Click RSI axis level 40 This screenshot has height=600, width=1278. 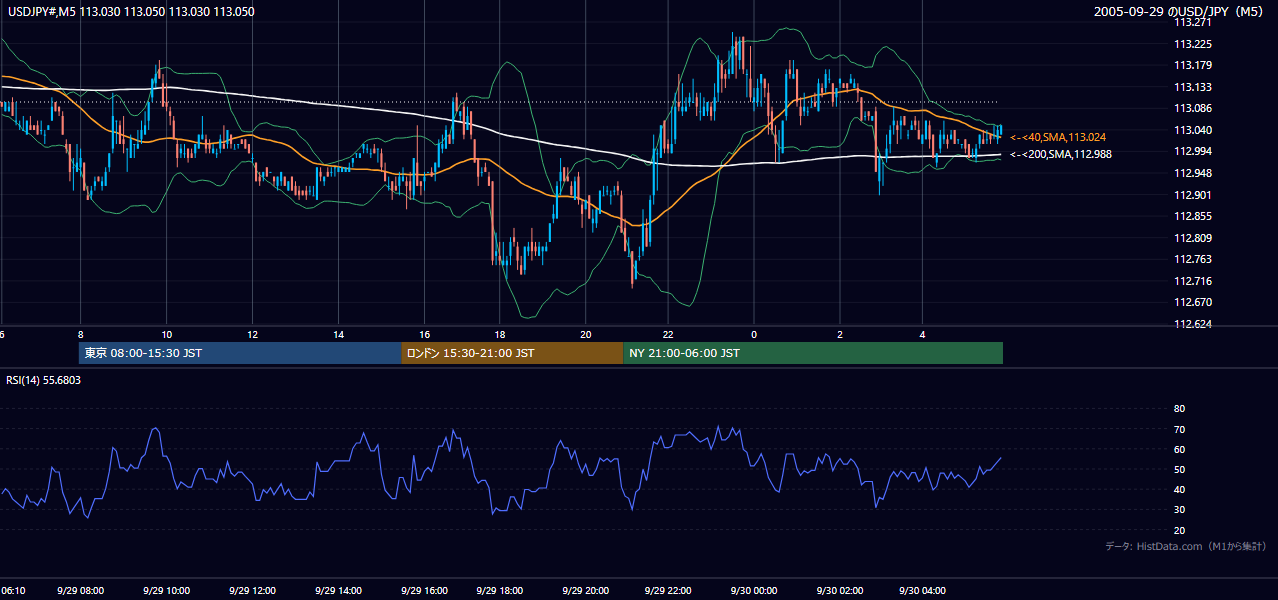point(1179,489)
